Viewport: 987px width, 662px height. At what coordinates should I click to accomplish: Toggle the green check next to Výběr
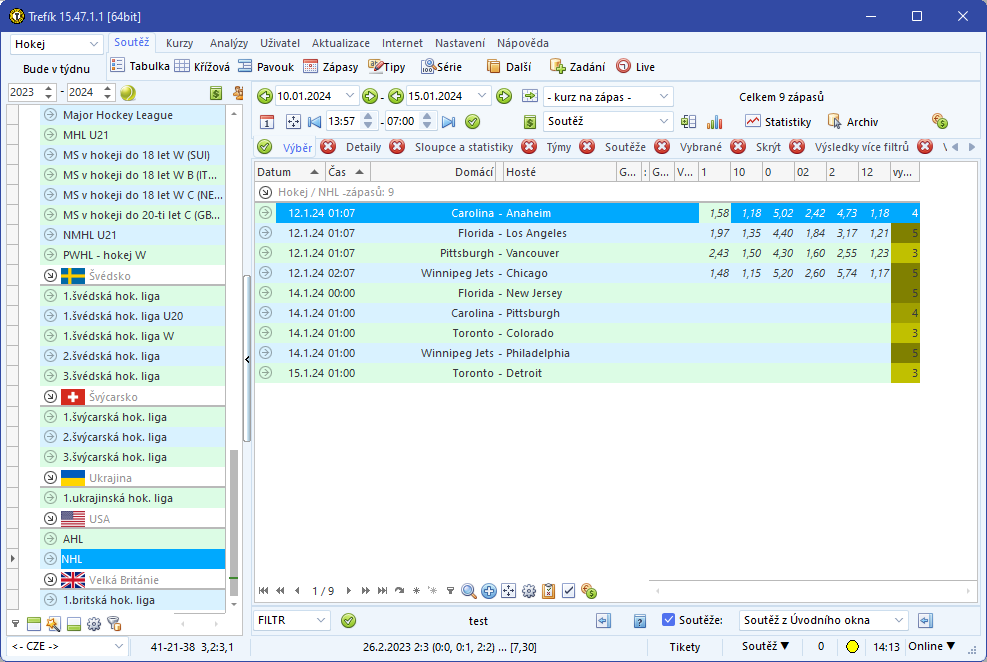tap(264, 147)
